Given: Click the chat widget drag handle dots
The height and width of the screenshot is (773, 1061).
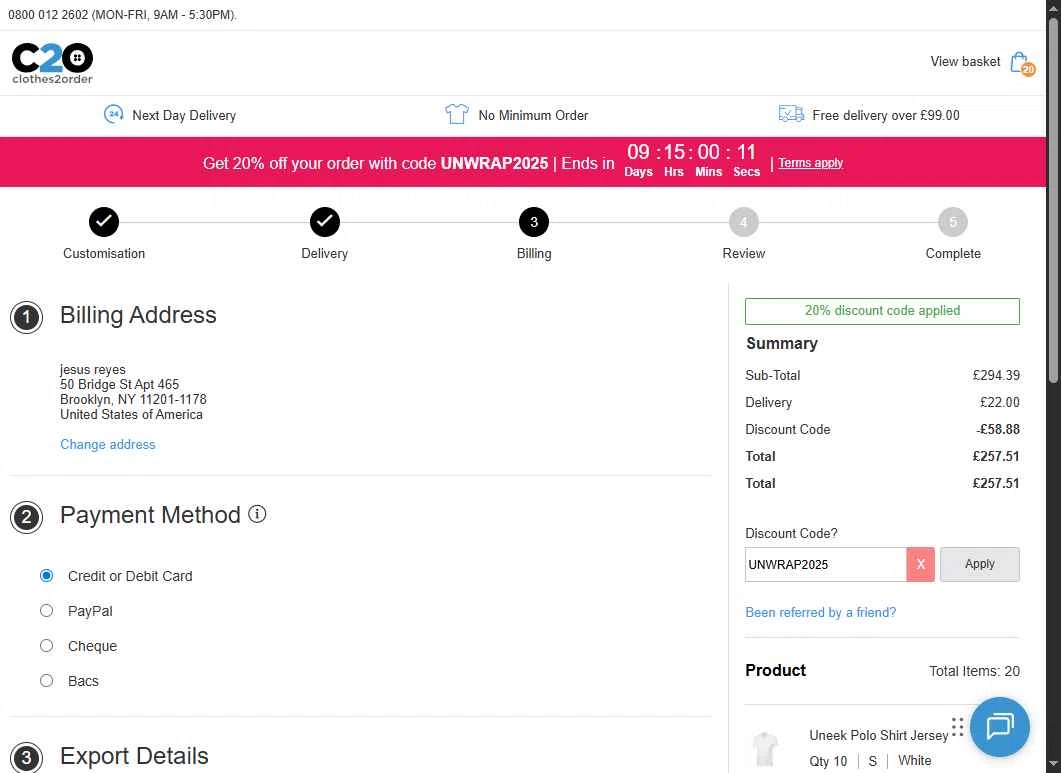Looking at the screenshot, I should (957, 727).
